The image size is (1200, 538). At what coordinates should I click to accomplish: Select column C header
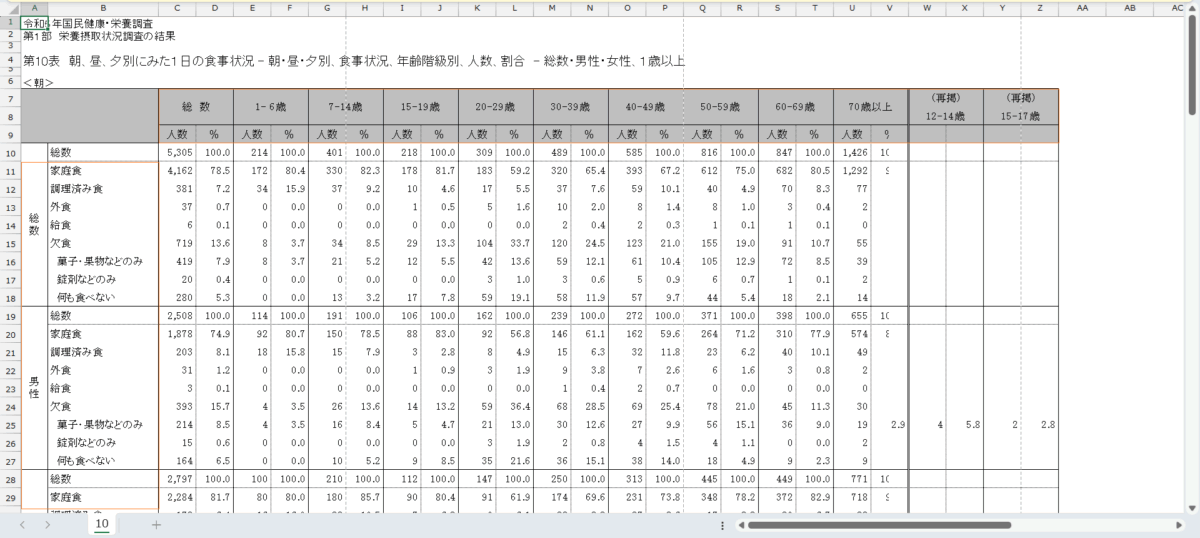pos(176,7)
